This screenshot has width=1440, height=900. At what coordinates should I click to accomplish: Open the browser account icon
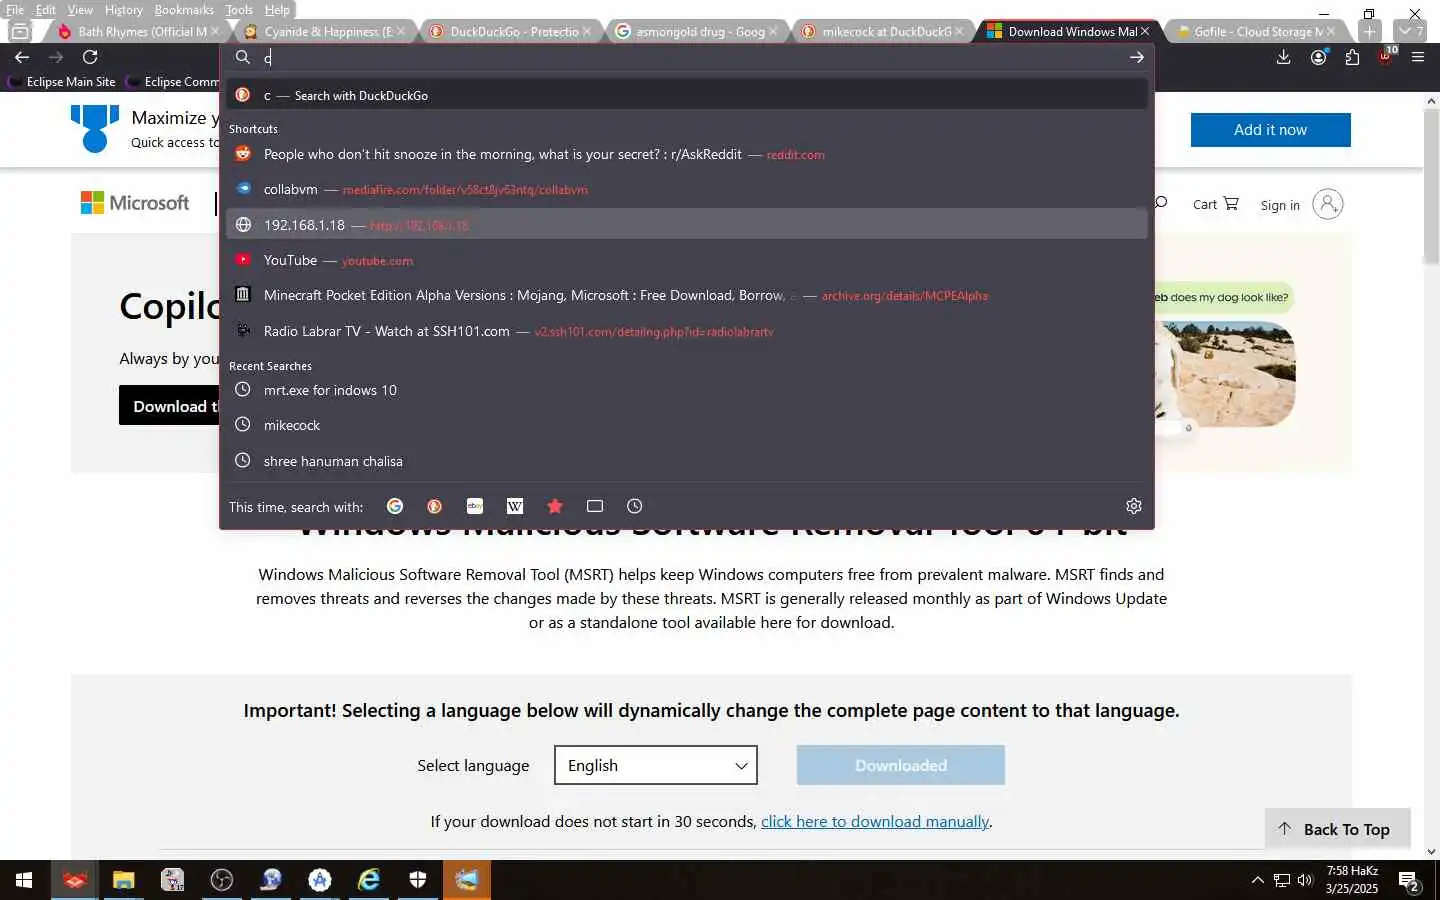1318,57
